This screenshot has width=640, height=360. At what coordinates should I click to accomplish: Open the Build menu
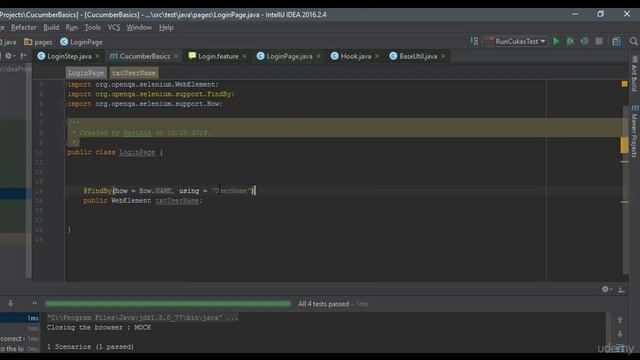click(51, 27)
